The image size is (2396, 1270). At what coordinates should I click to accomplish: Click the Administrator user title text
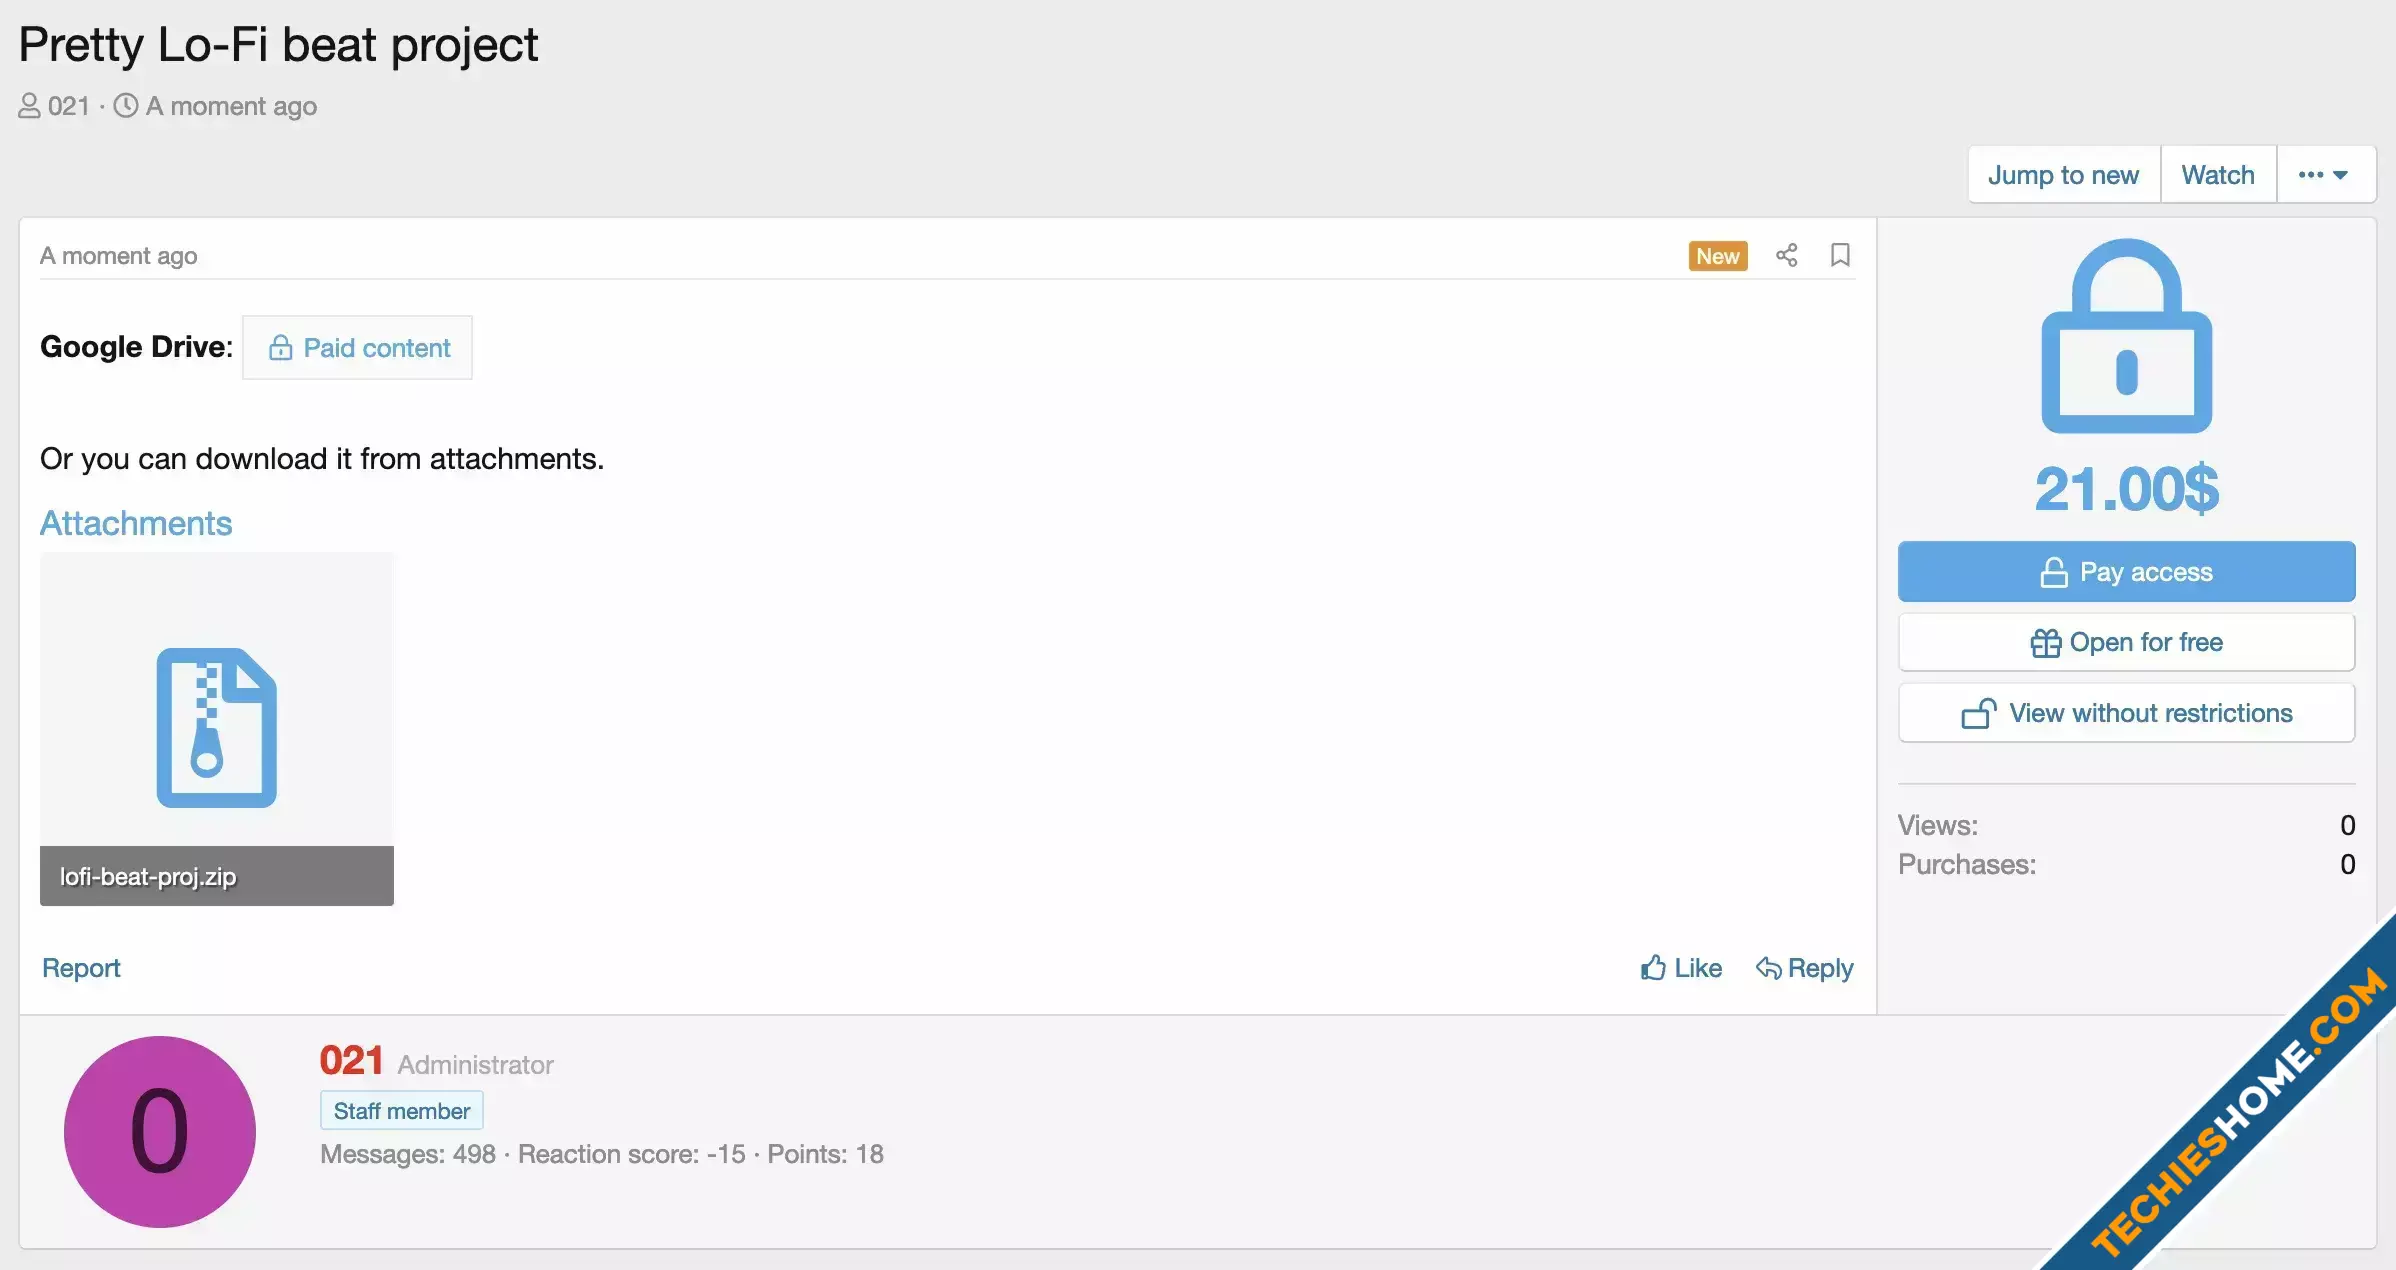point(475,1065)
